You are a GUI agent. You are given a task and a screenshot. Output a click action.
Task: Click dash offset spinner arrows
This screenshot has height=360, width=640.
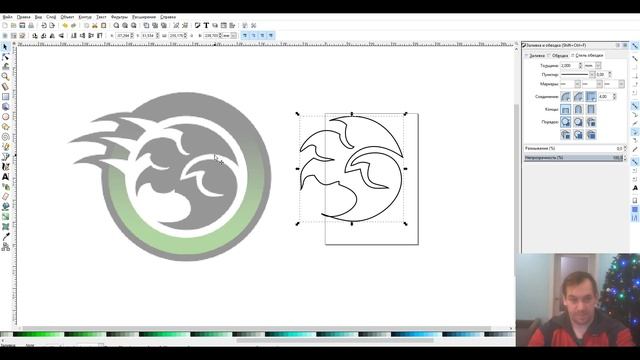[610, 75]
